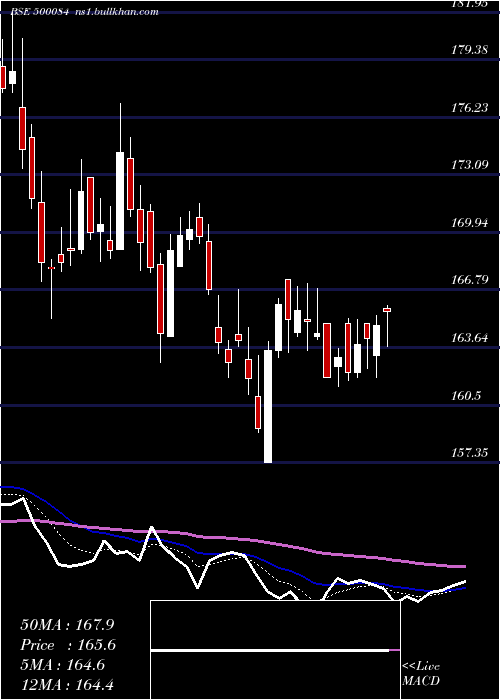Click the 12MA : 164.4 readout
Screen dimensions: 500x700
69,685
